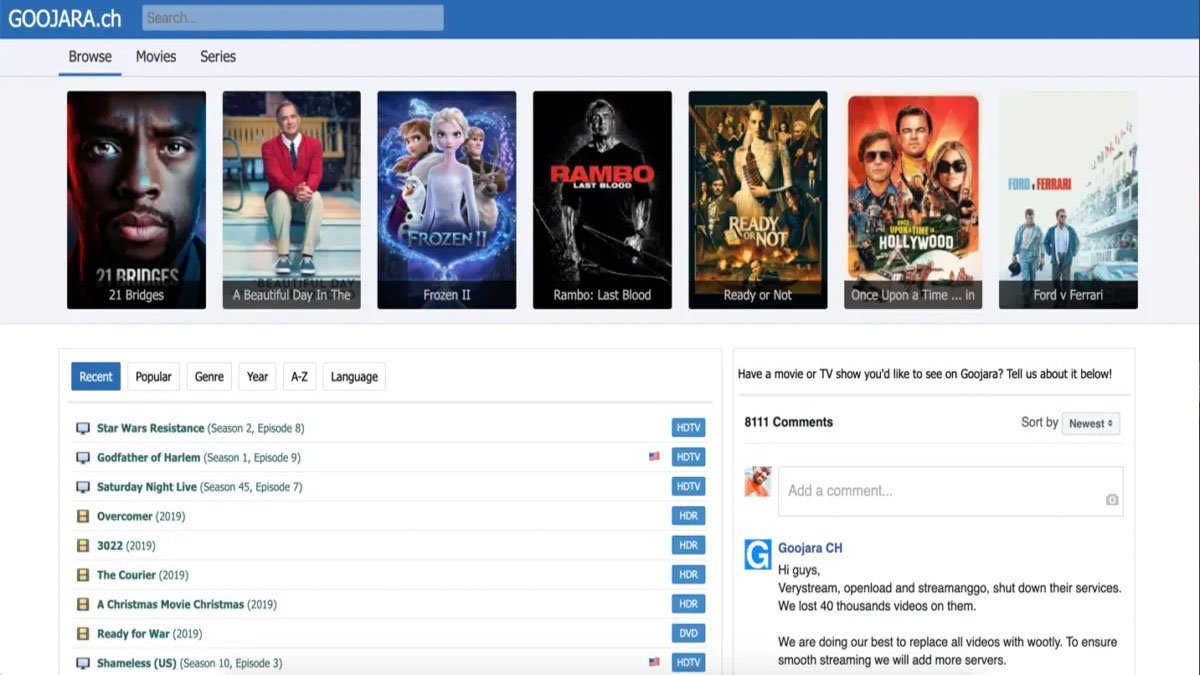Click the HDR badge on A Christmas Movie Christmas row
Viewport: 1200px width, 675px height.
(x=688, y=604)
